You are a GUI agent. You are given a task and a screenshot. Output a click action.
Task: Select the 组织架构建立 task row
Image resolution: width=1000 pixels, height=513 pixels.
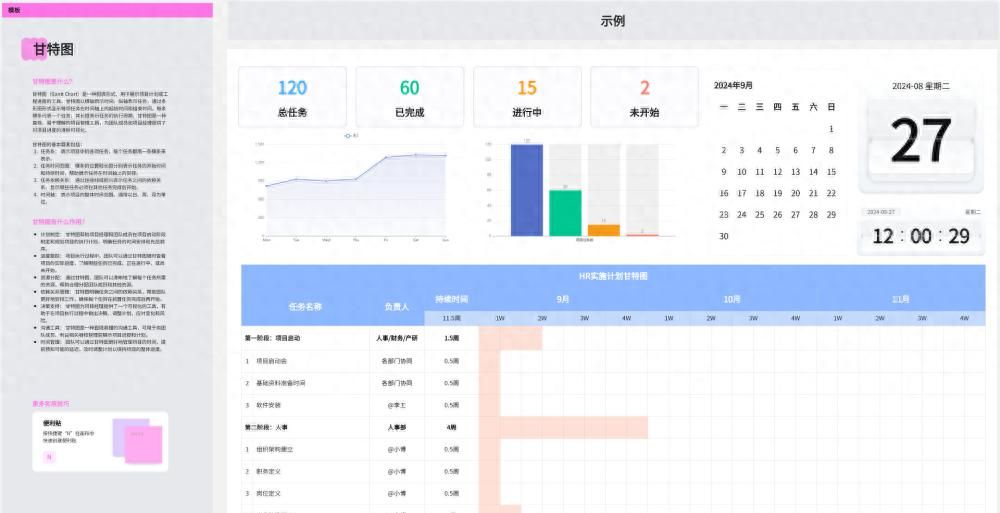pos(614,449)
